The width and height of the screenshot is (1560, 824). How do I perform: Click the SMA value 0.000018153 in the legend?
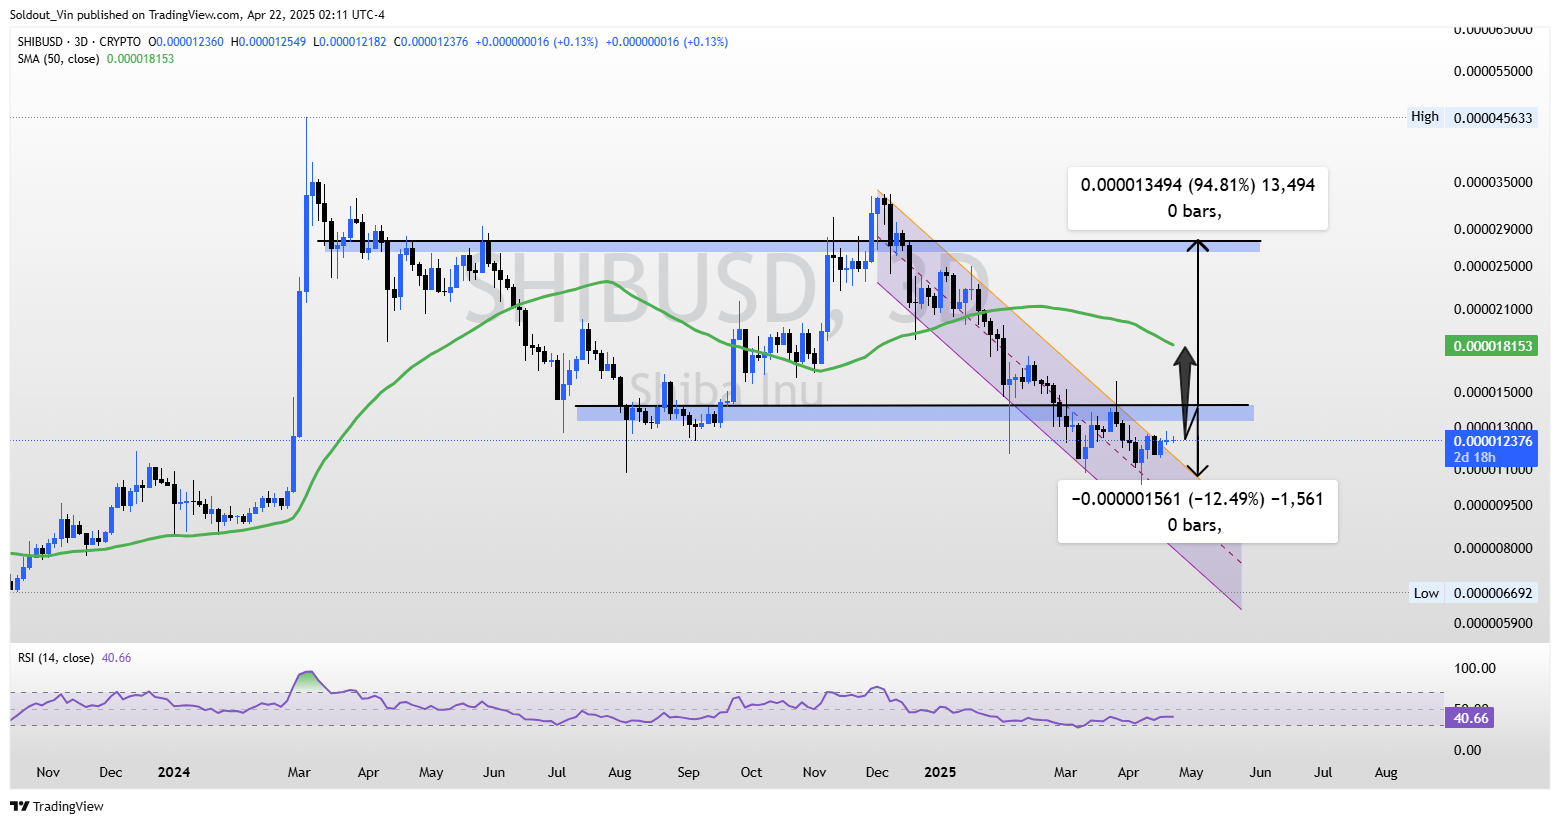point(140,59)
